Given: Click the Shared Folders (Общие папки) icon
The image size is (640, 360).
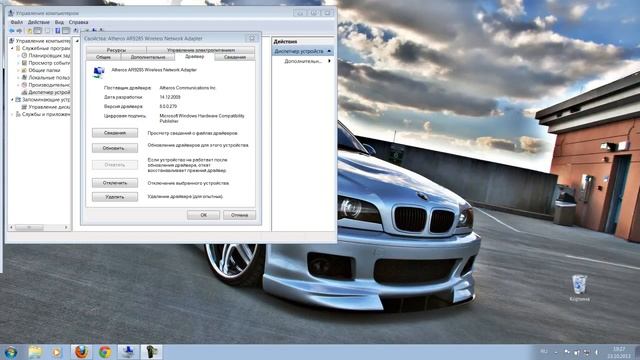Looking at the screenshot, I should pyautogui.click(x=24, y=70).
